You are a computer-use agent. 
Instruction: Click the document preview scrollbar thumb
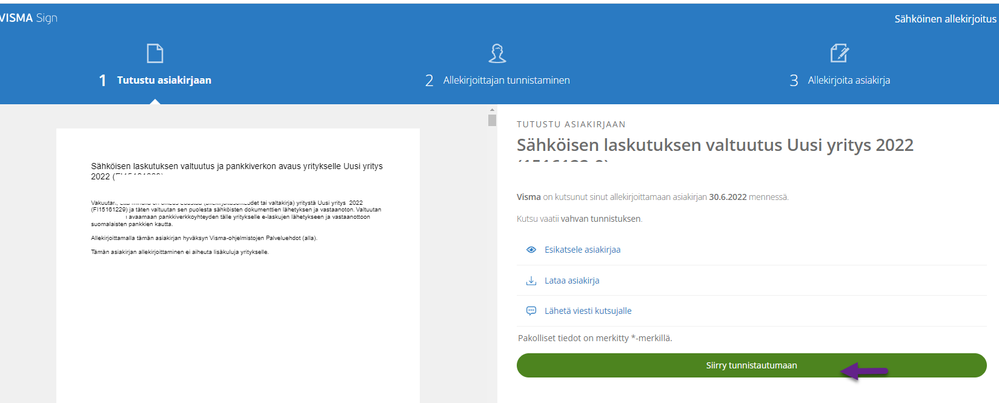click(492, 121)
